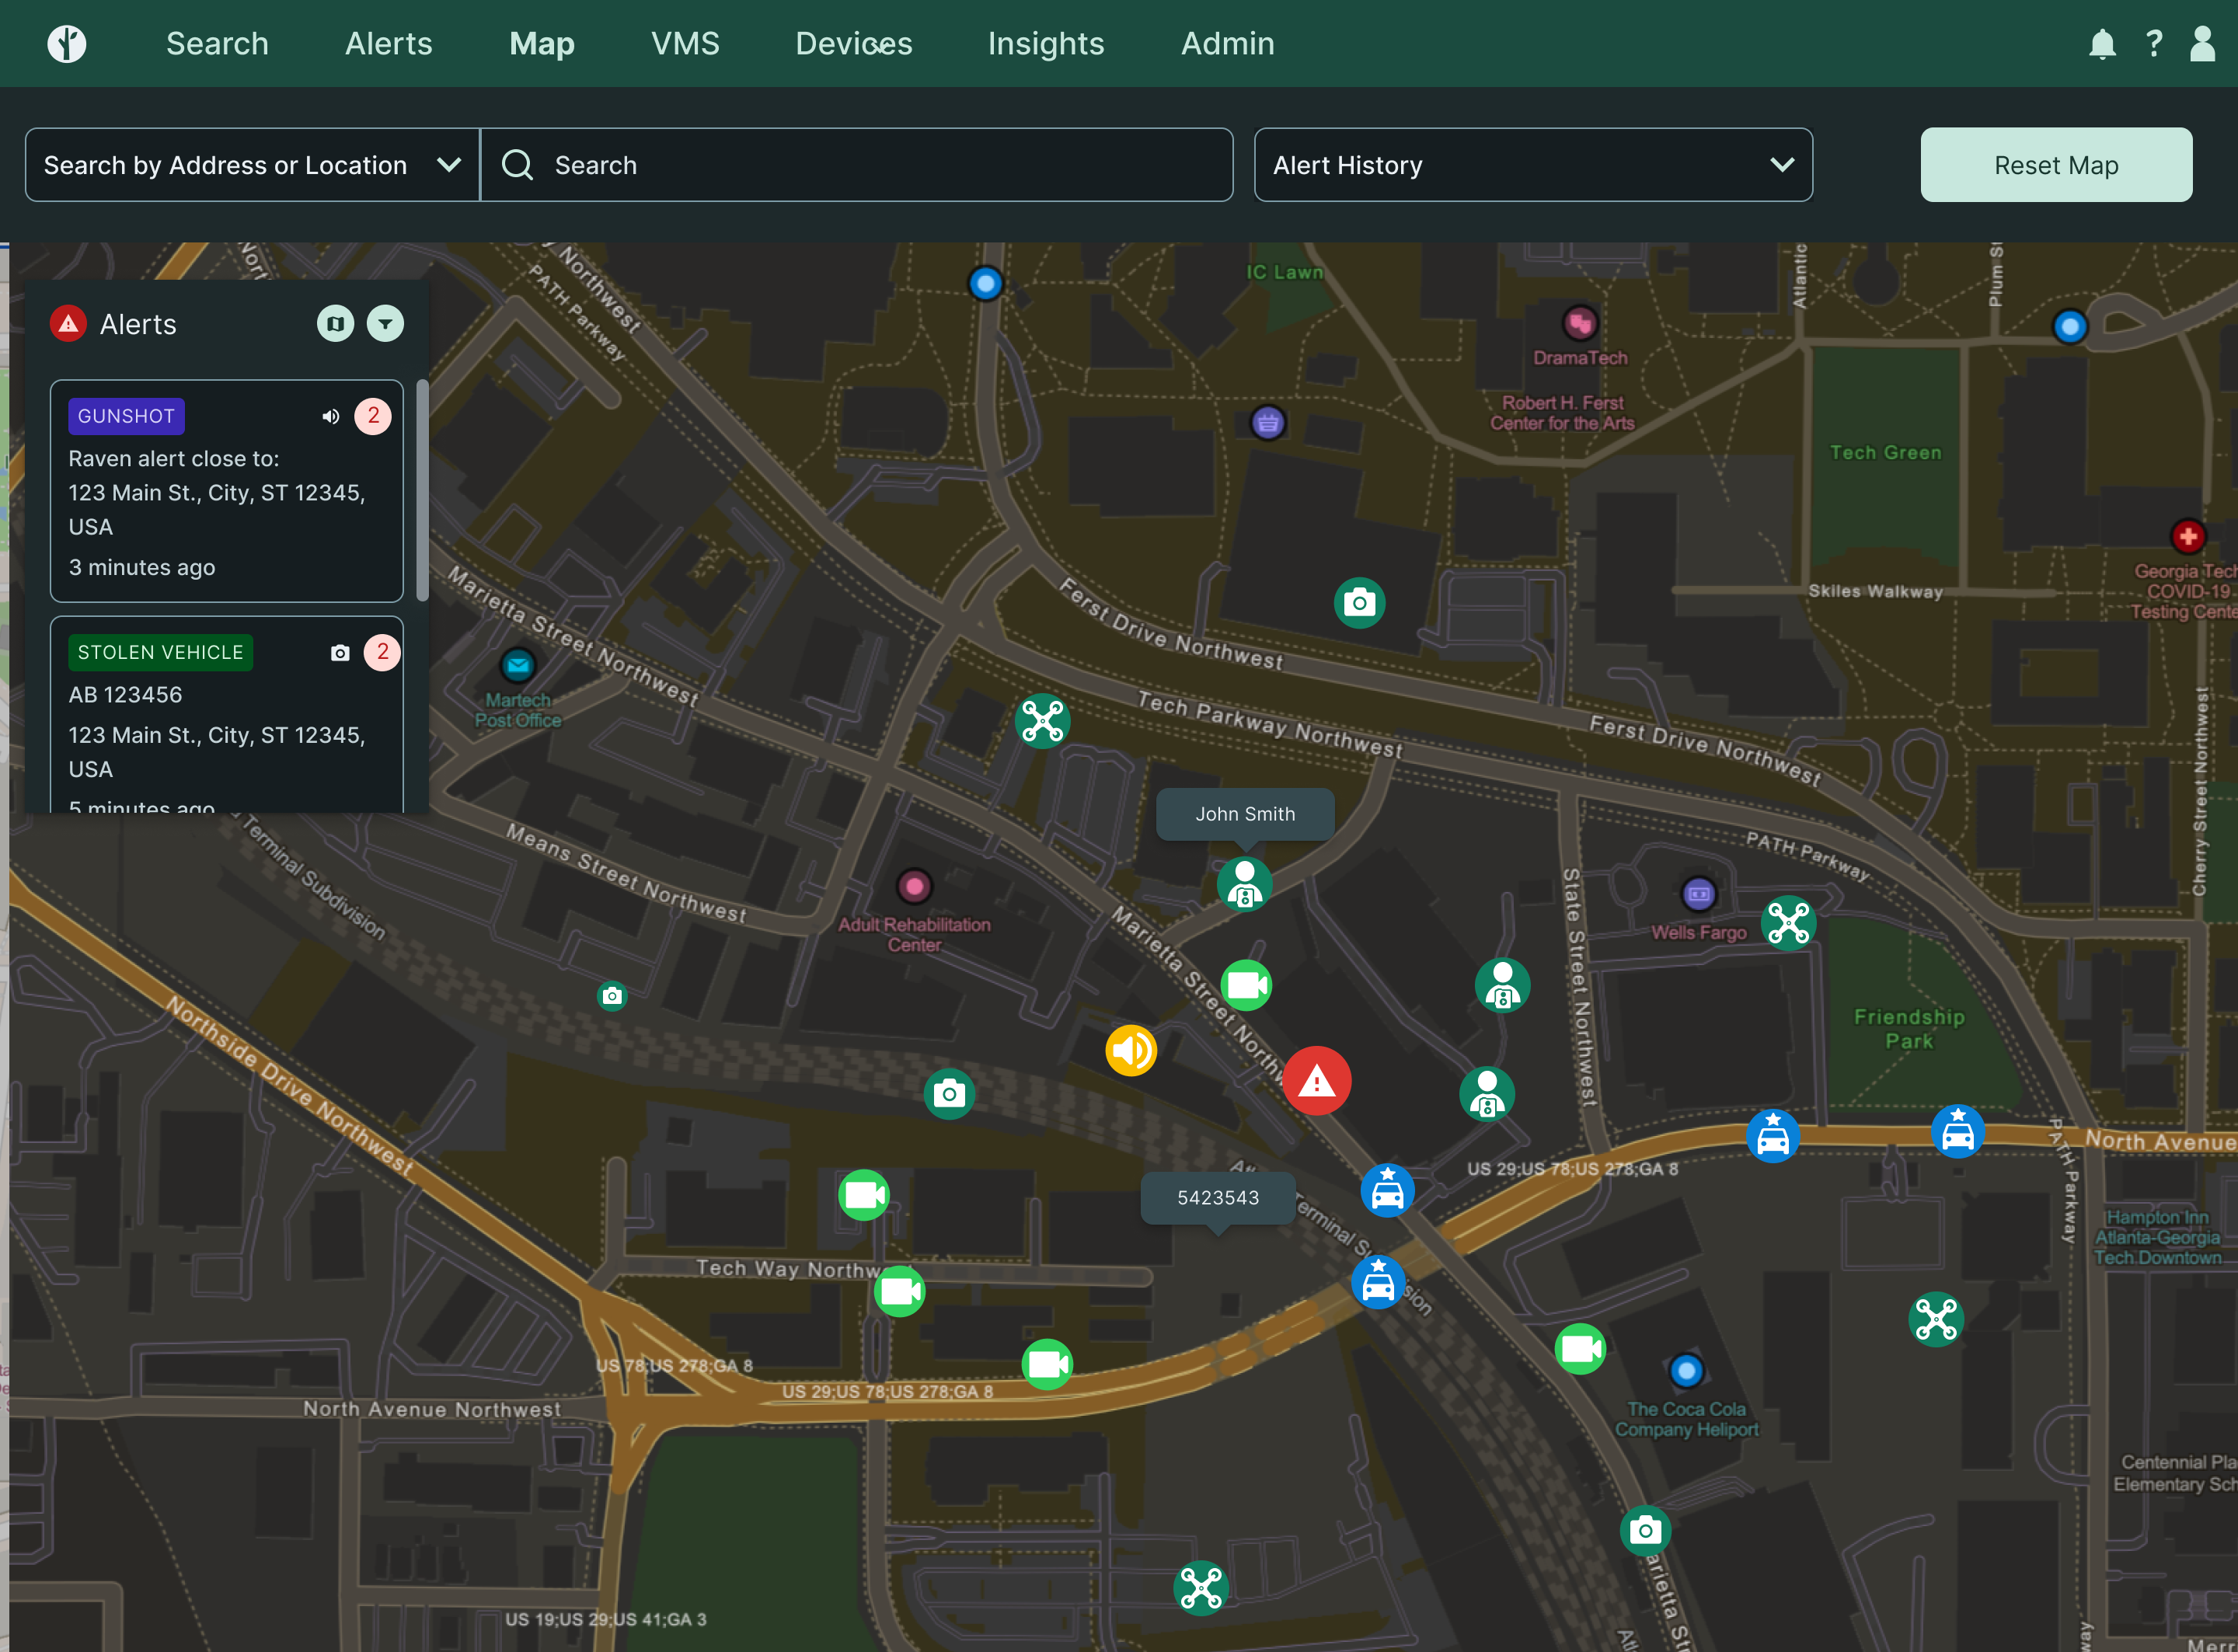This screenshot has width=2238, height=1652.
Task: Open the help question mark icon
Action: coord(2154,44)
